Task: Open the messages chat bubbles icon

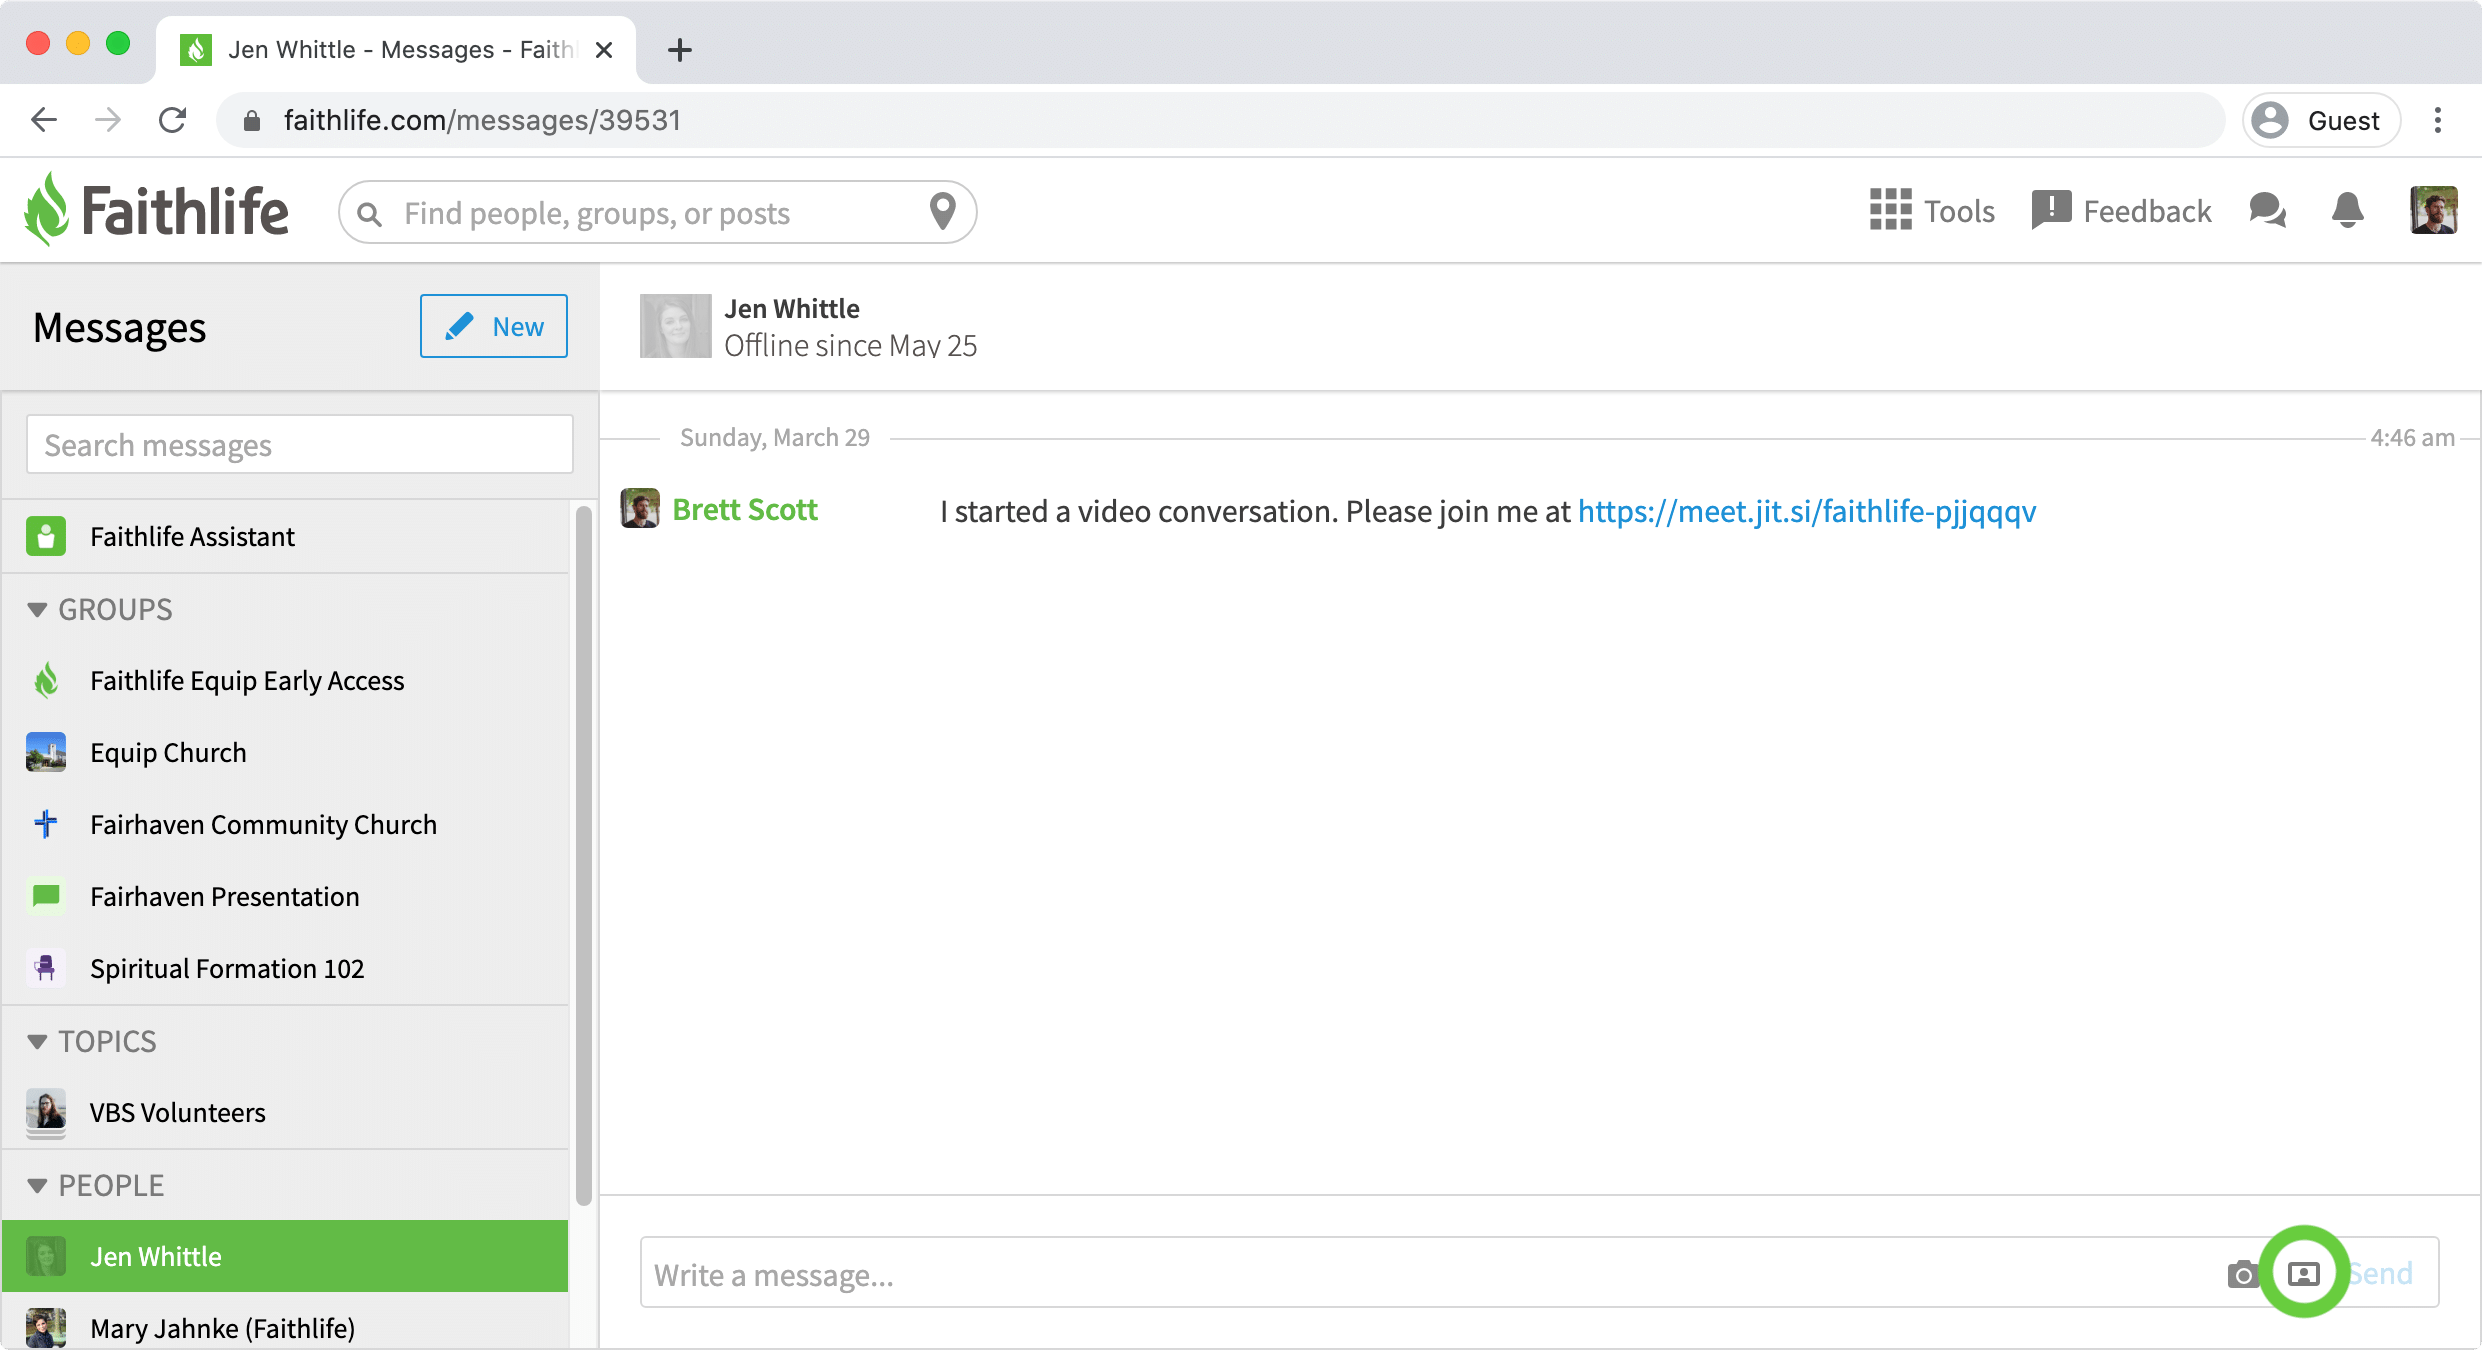Action: (x=2267, y=210)
